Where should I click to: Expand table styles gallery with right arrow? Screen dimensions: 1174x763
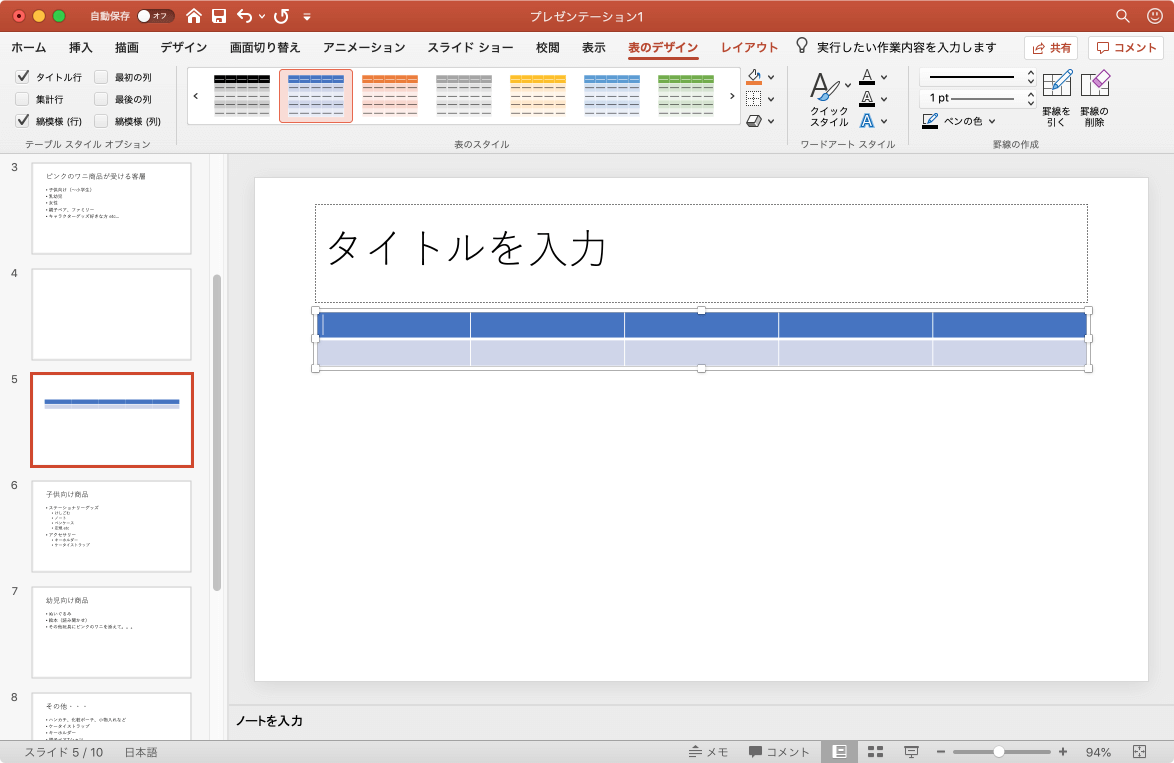[x=732, y=96]
